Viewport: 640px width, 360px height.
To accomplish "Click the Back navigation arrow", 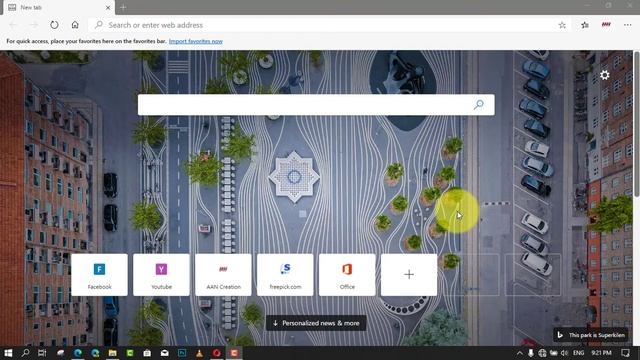I will (13, 25).
